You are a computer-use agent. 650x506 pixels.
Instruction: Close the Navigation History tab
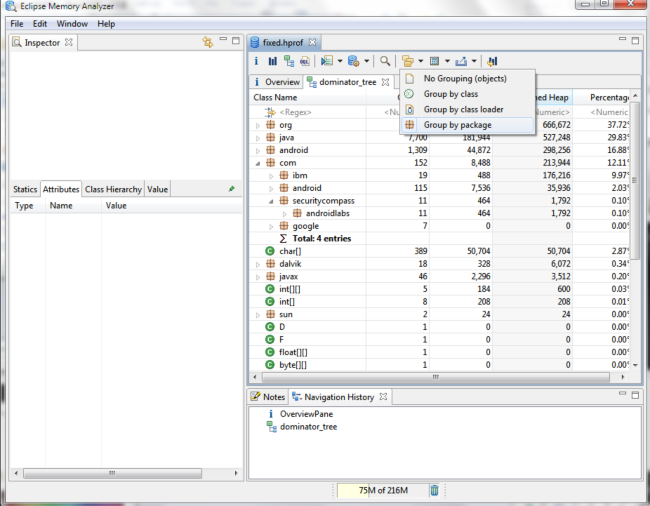point(383,397)
